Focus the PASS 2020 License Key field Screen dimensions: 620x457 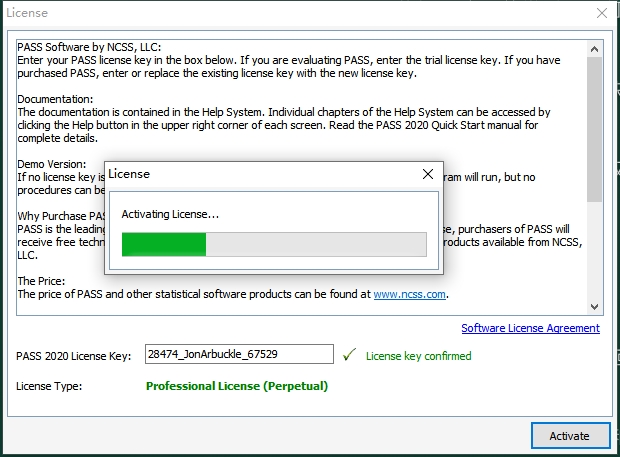tap(238, 354)
